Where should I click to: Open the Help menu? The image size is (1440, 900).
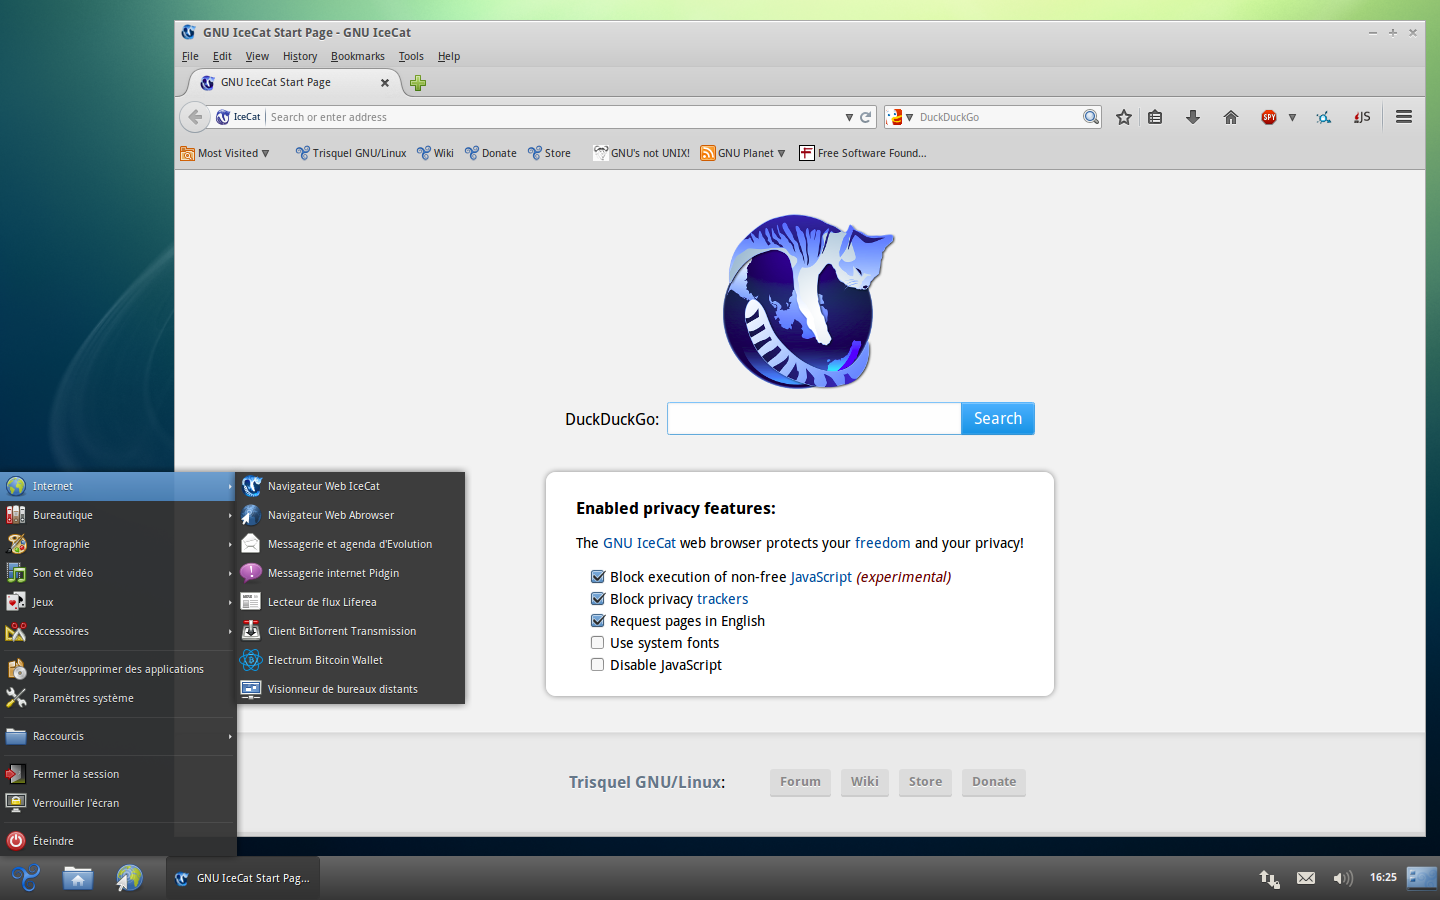pos(449,56)
